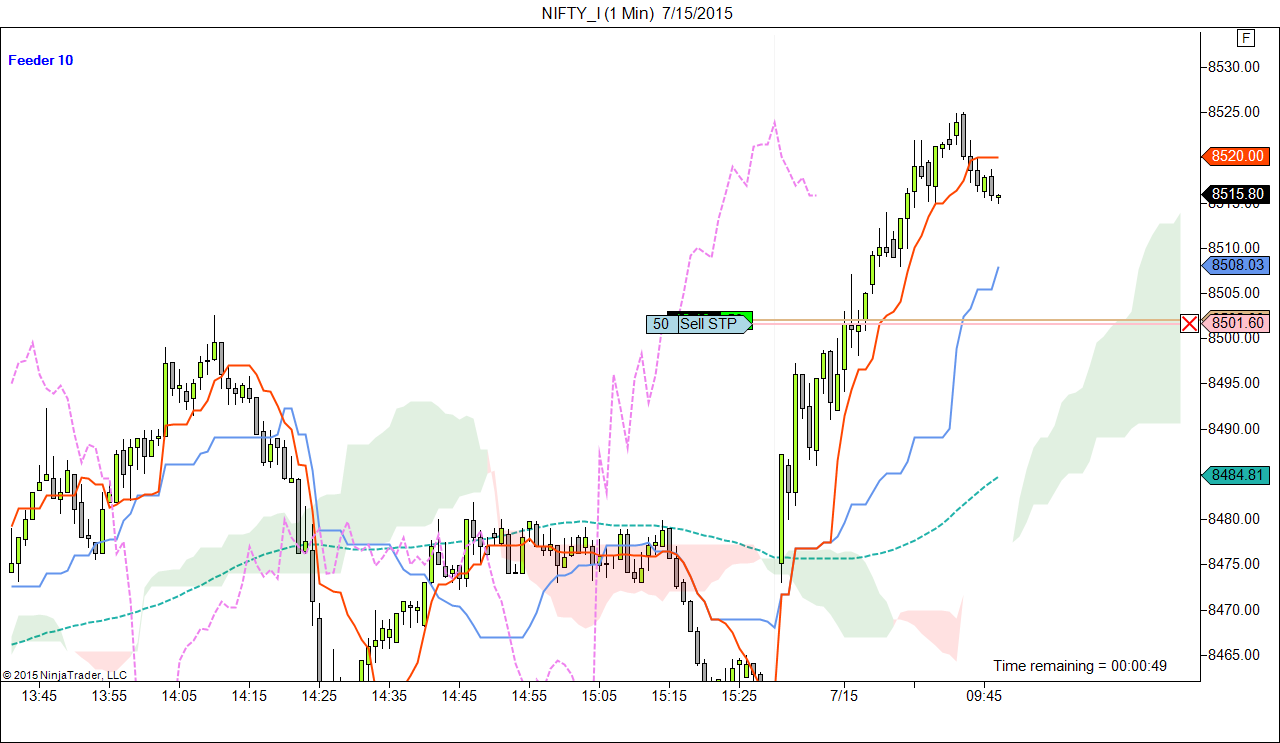
Task: Click the 13:45 time axis label
Action: pyautogui.click(x=39, y=696)
